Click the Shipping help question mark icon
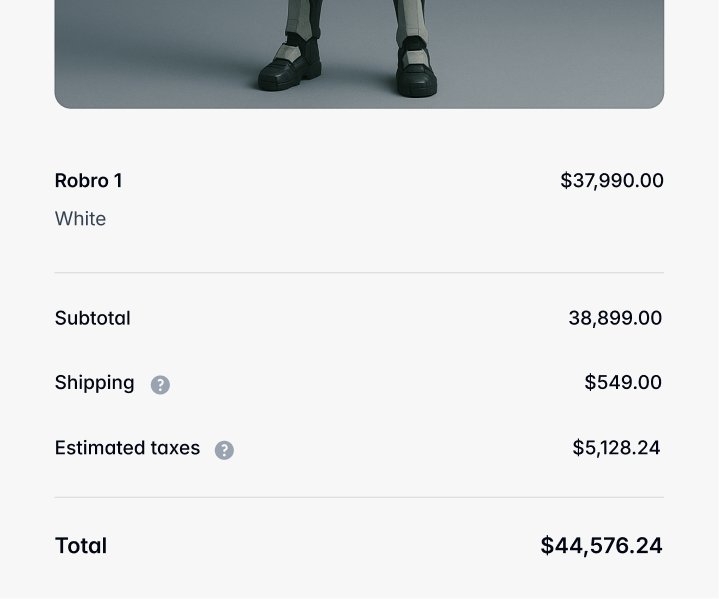Viewport: 719px width, 599px height. pos(160,385)
